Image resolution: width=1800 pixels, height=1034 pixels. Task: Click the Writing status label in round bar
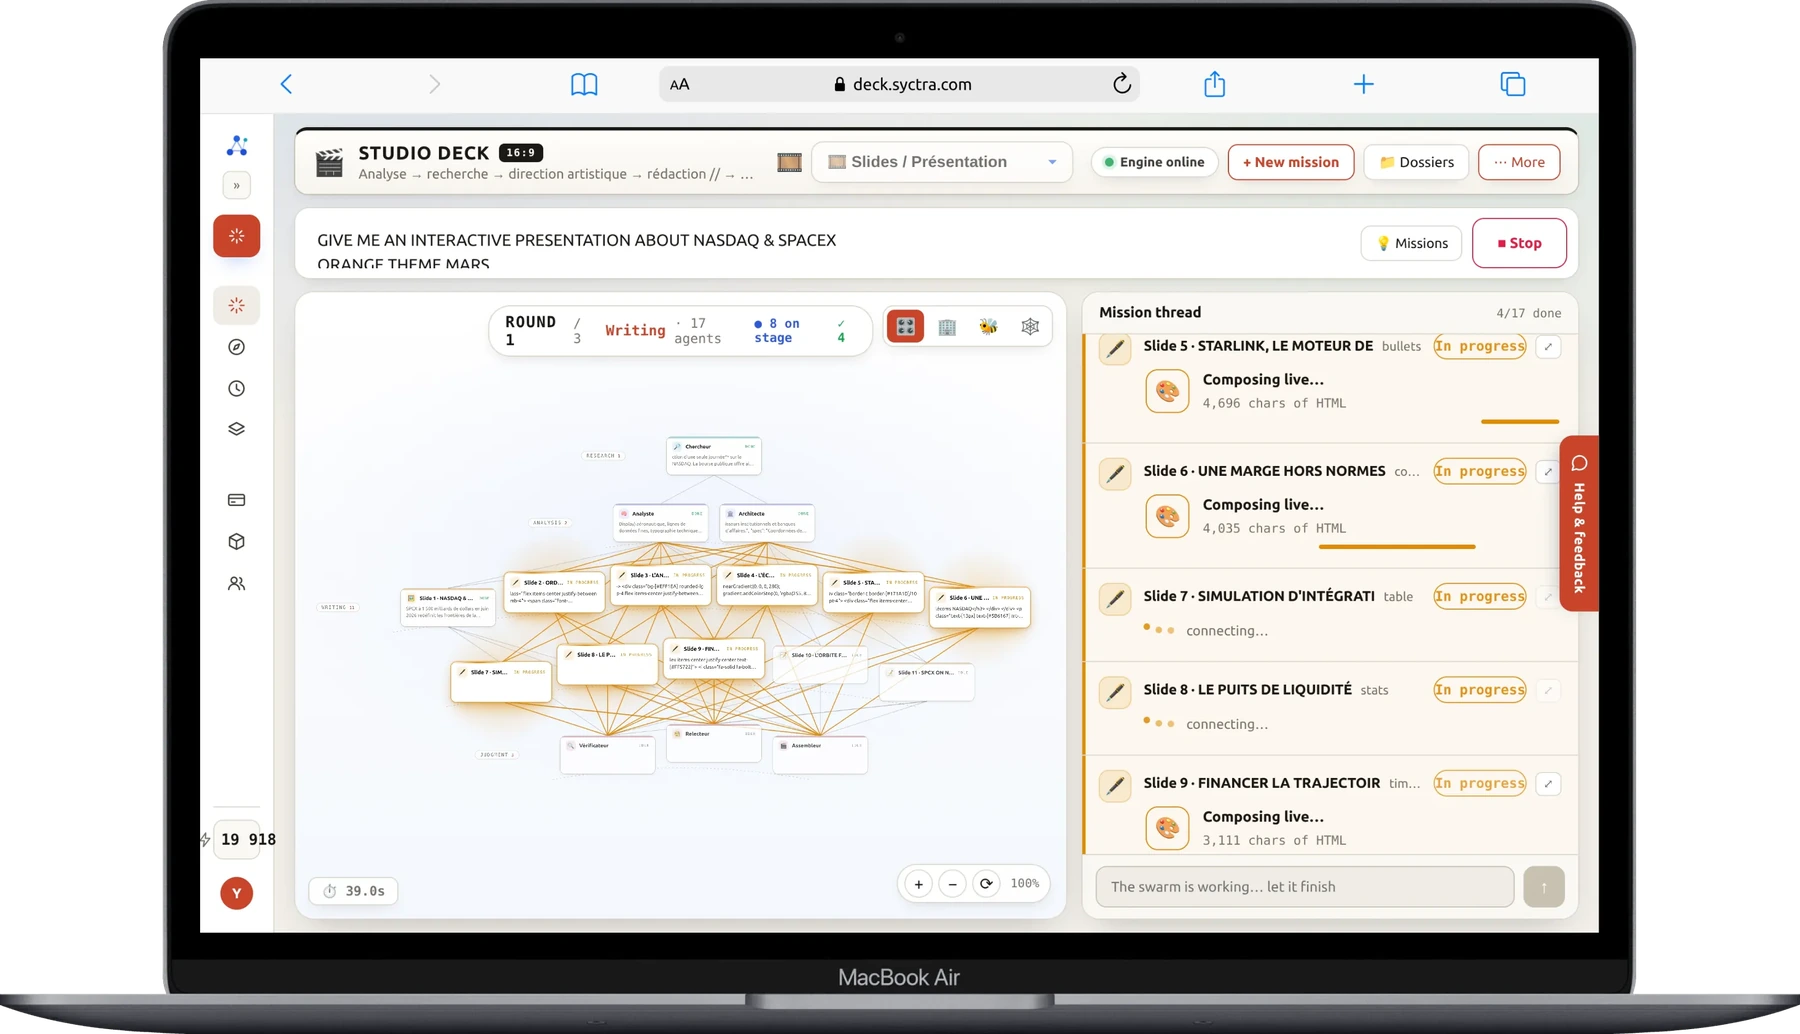(635, 330)
